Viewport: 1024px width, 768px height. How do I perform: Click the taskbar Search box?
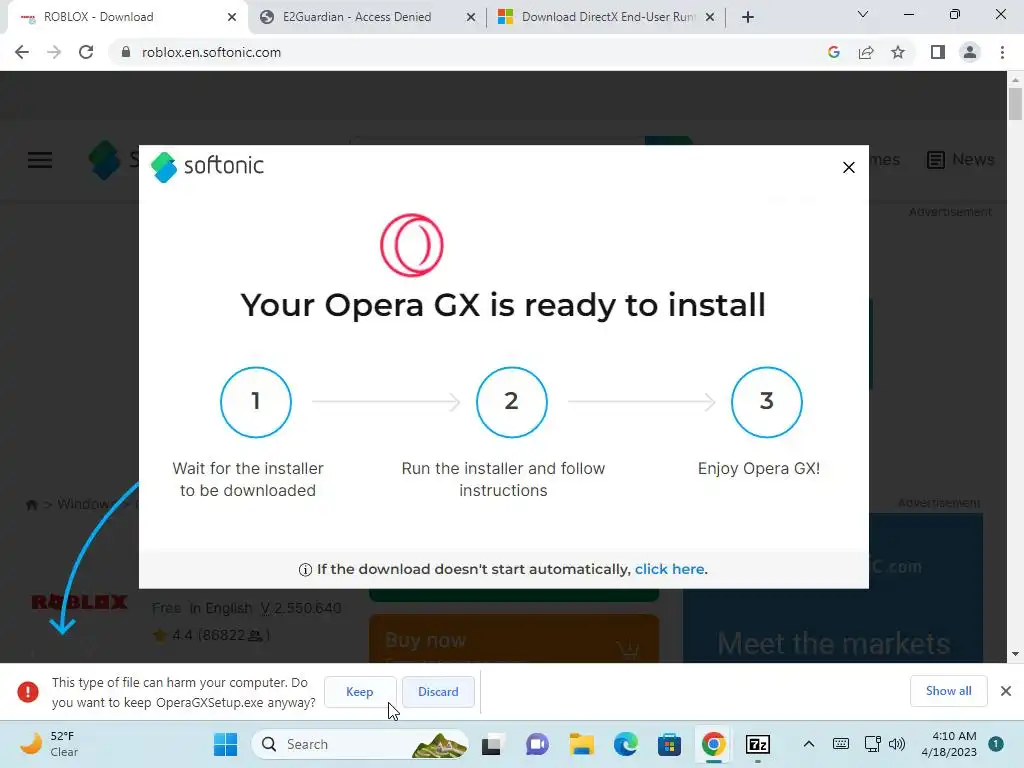tap(360, 744)
